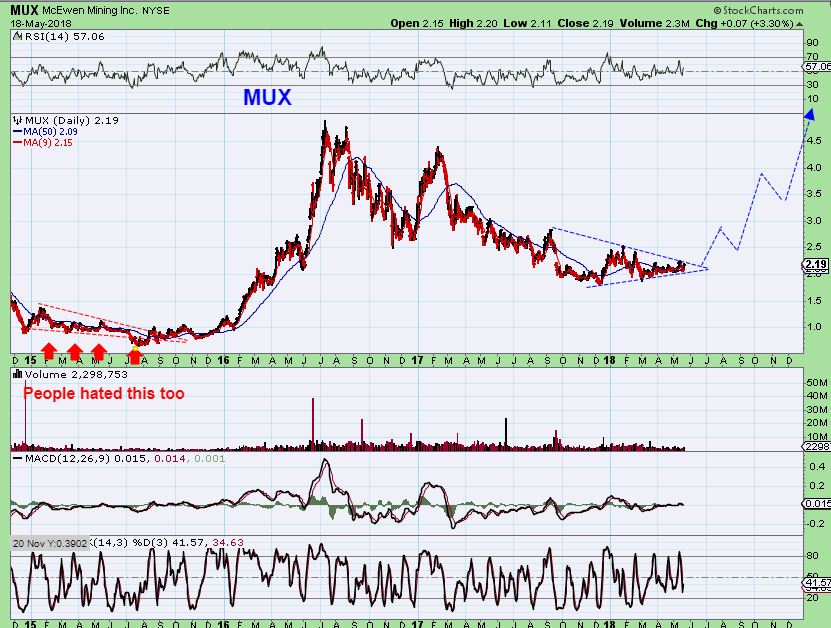Screen dimensions: 831x628
Task: Click the MACD signal value '0.014'
Action: [x=170, y=458]
